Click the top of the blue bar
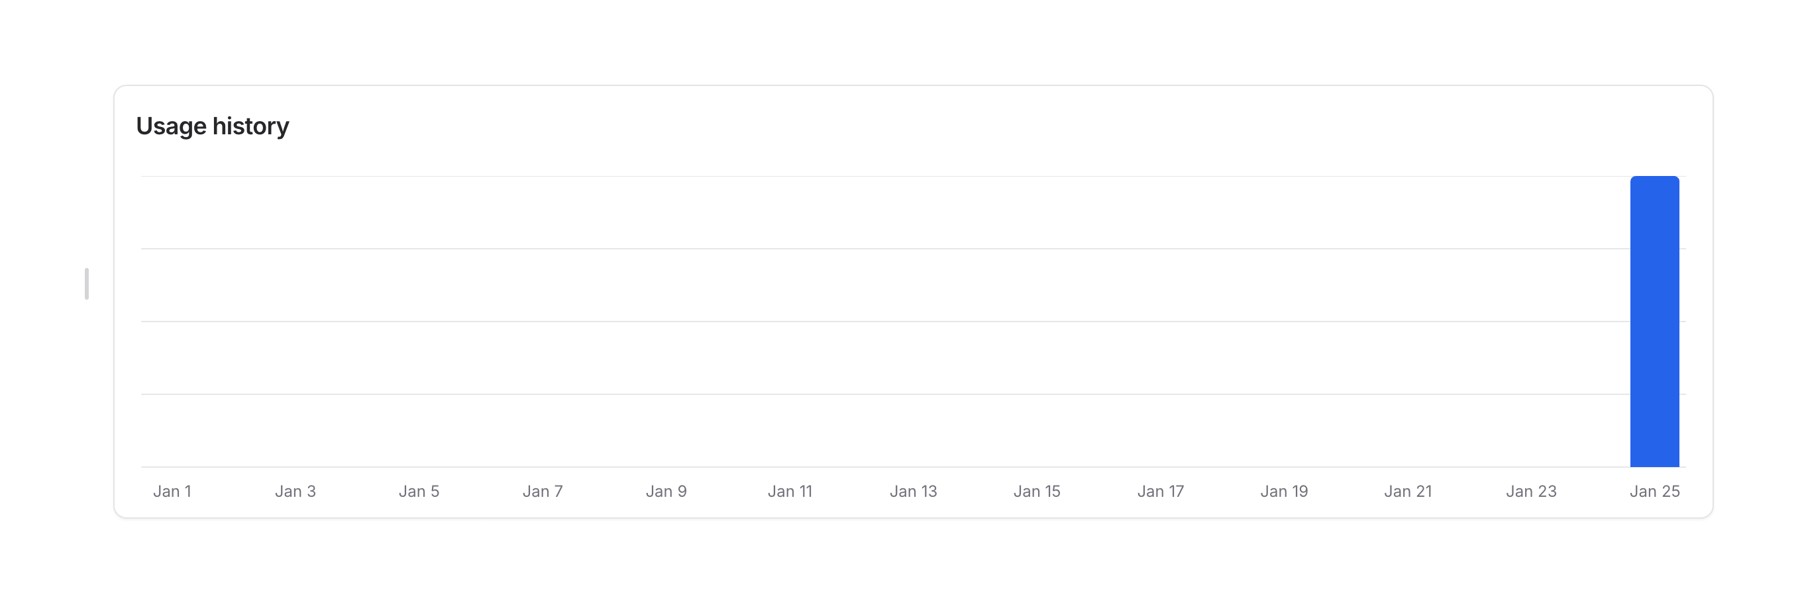Viewport: 1800px width, 606px height. coord(1654,180)
